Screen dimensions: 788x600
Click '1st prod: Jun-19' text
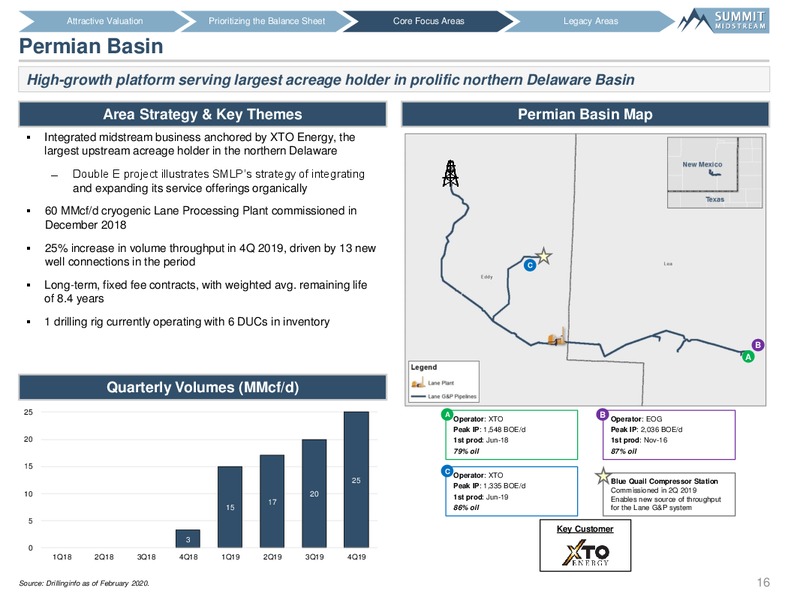pyautogui.click(x=481, y=497)
